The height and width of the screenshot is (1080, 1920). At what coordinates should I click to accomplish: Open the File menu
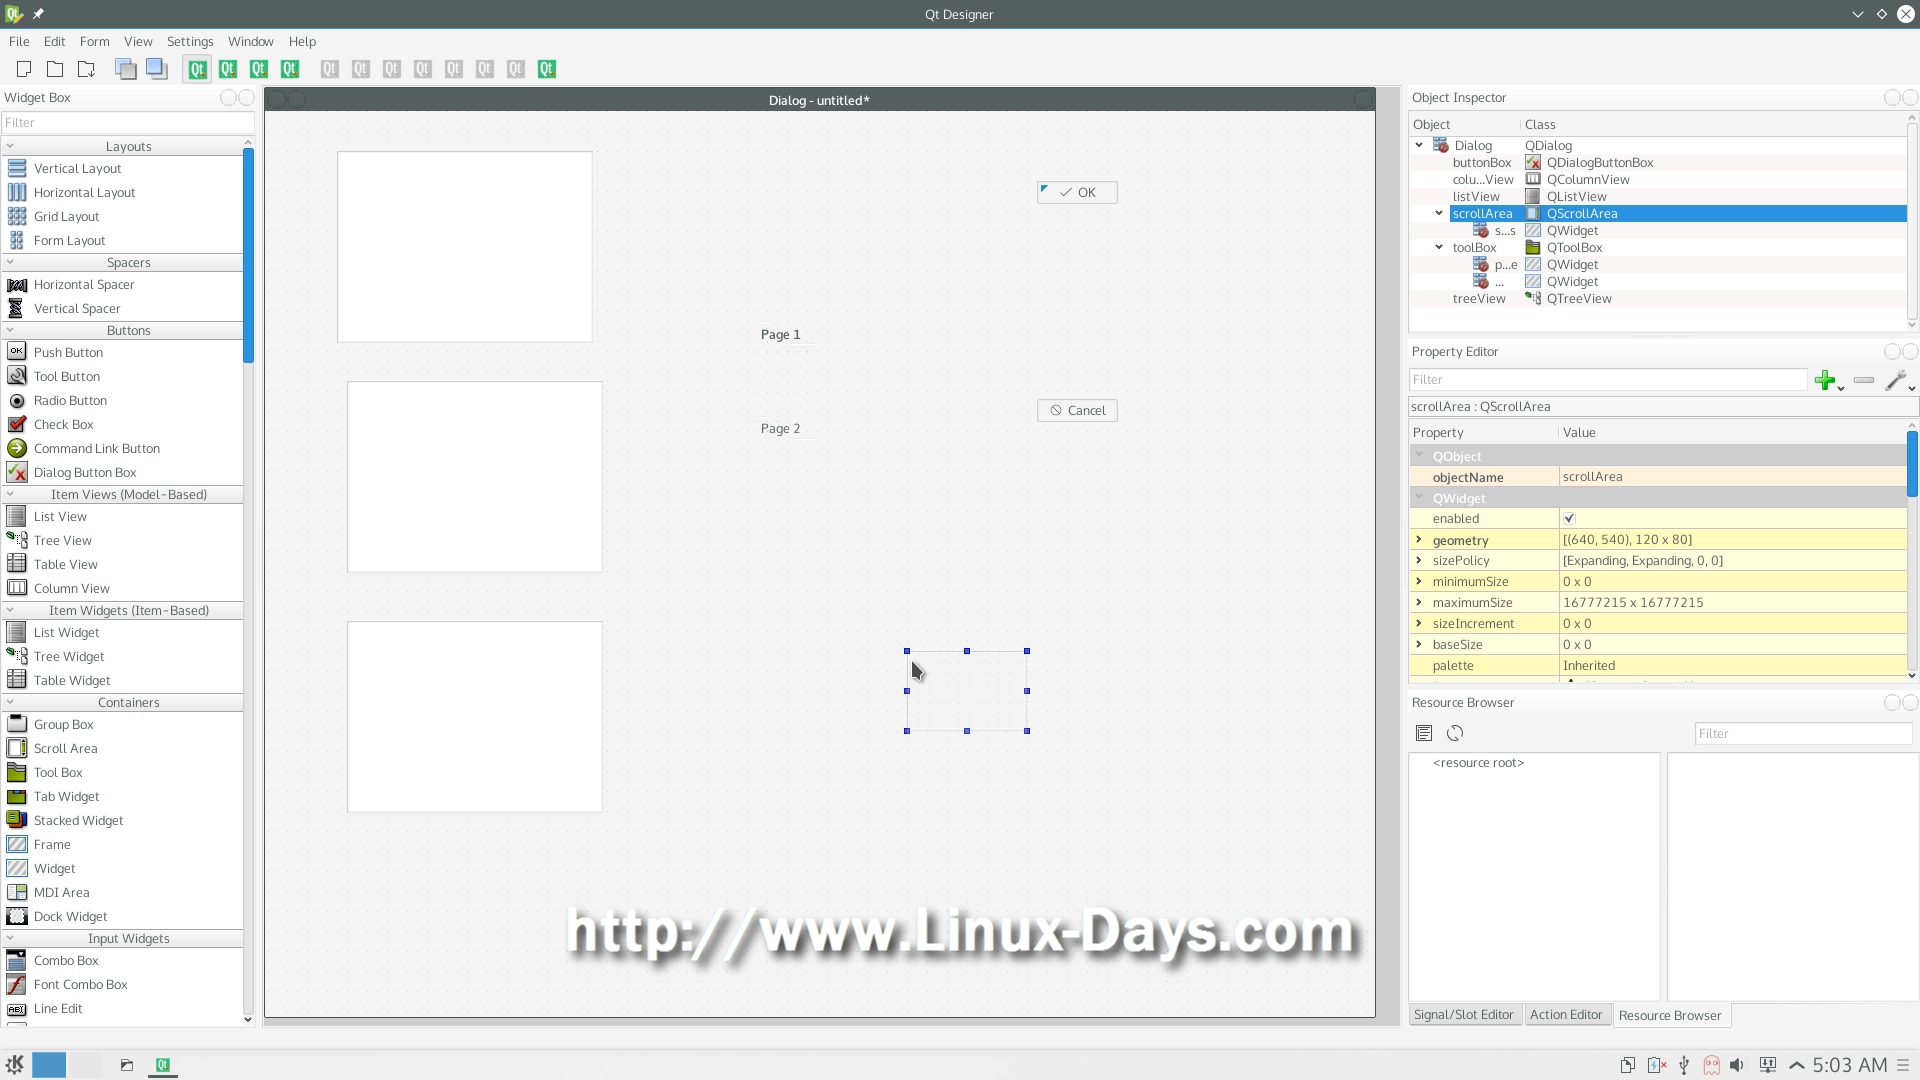(19, 41)
